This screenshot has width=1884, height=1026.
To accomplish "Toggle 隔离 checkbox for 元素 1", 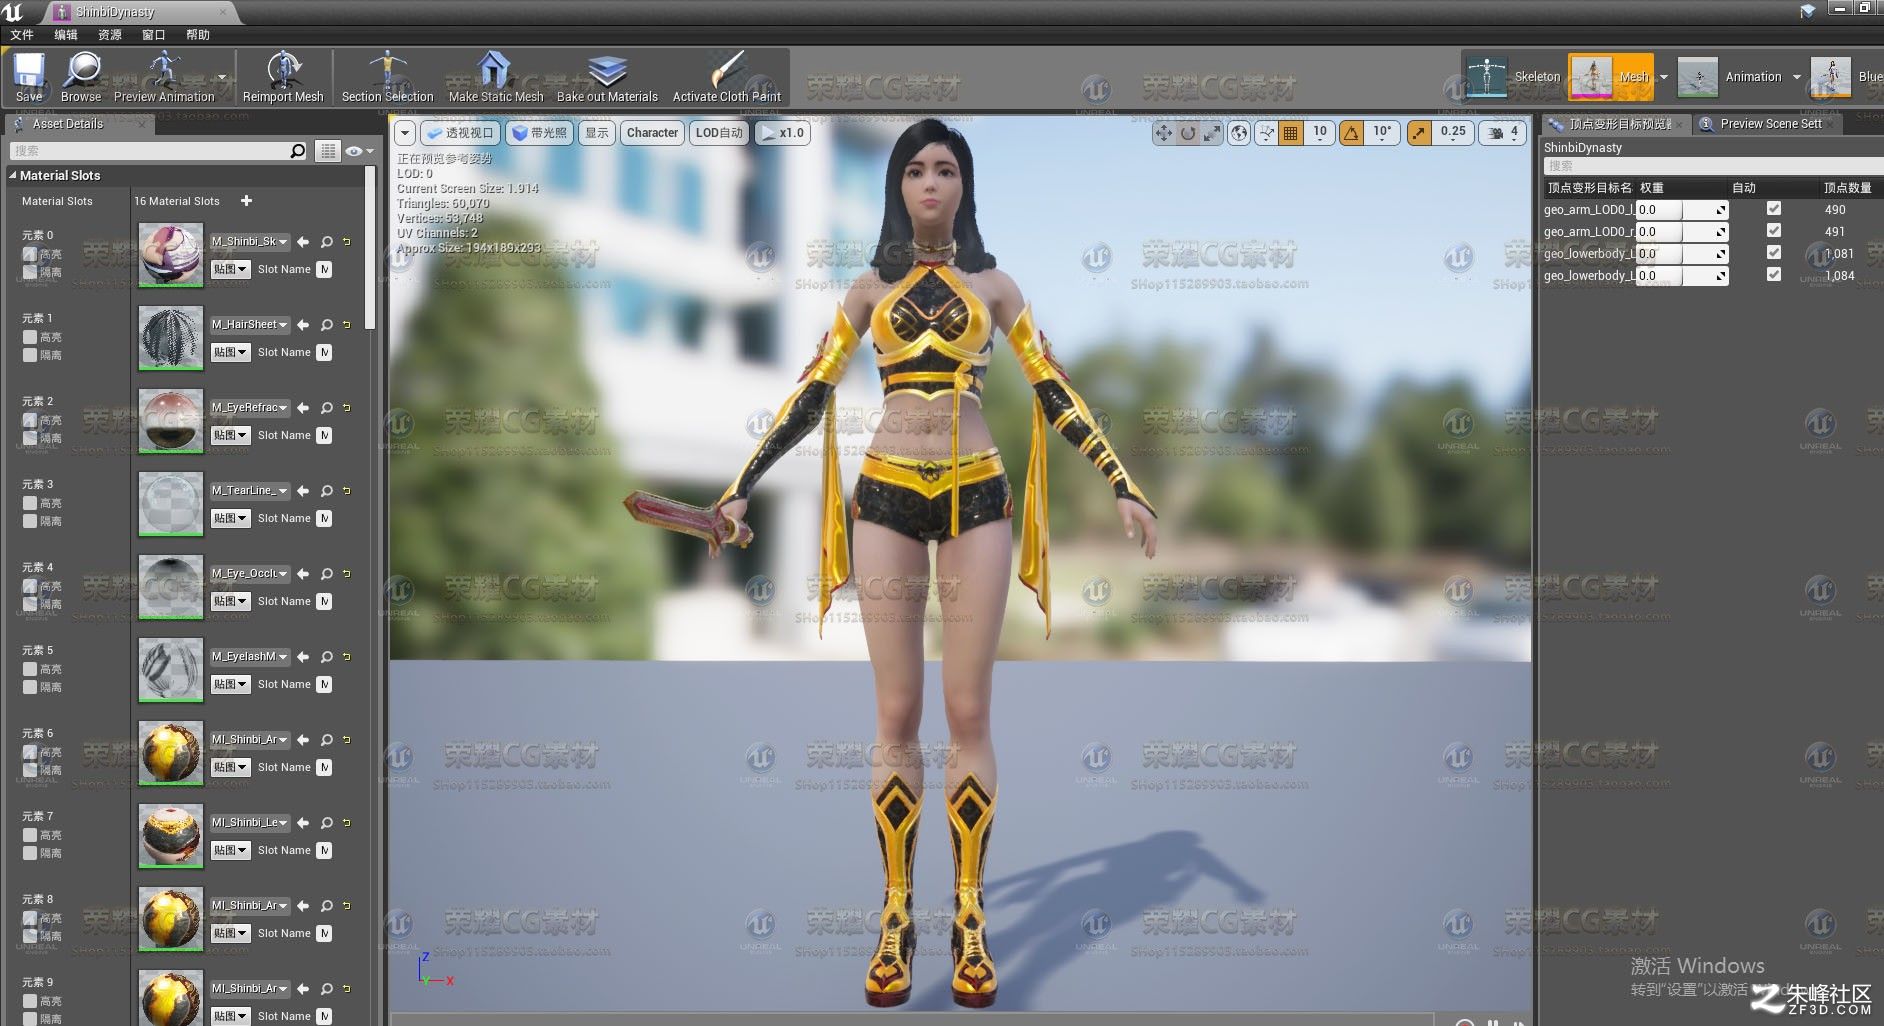I will (30, 355).
